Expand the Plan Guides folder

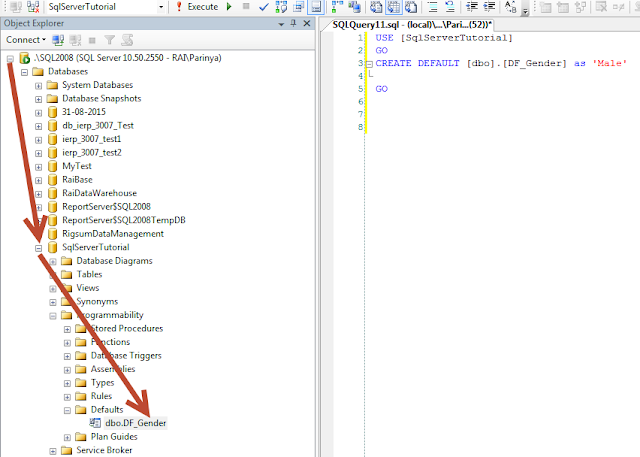(x=67, y=437)
